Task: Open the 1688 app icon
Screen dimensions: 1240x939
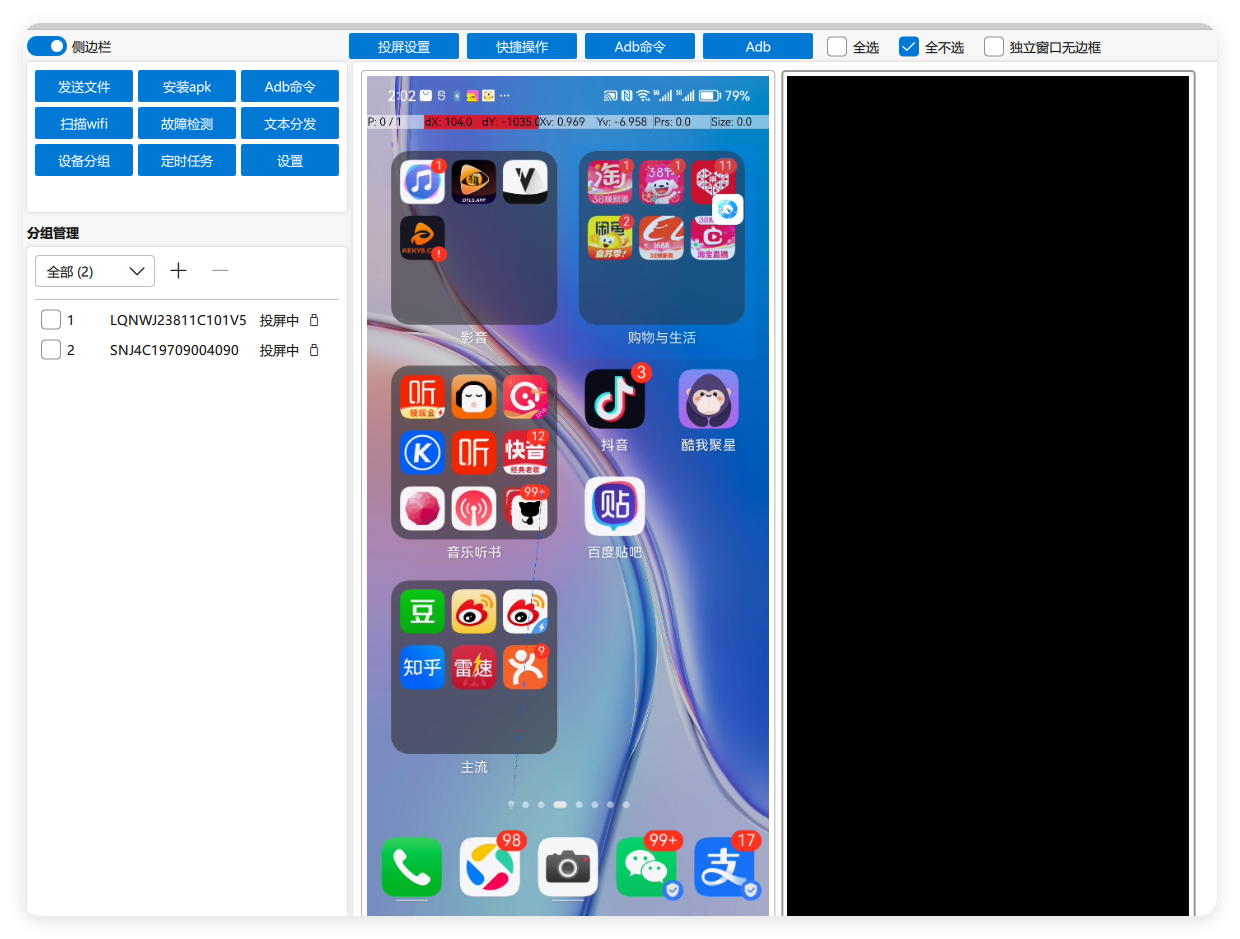Action: pyautogui.click(x=662, y=238)
